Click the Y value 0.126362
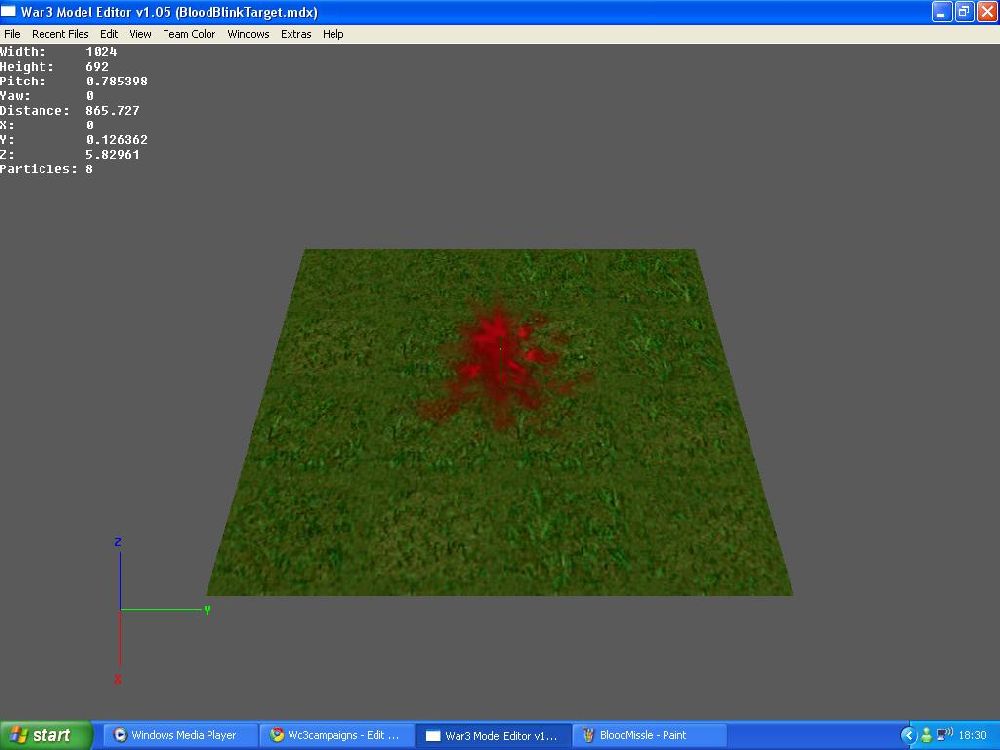 pyautogui.click(x=117, y=140)
